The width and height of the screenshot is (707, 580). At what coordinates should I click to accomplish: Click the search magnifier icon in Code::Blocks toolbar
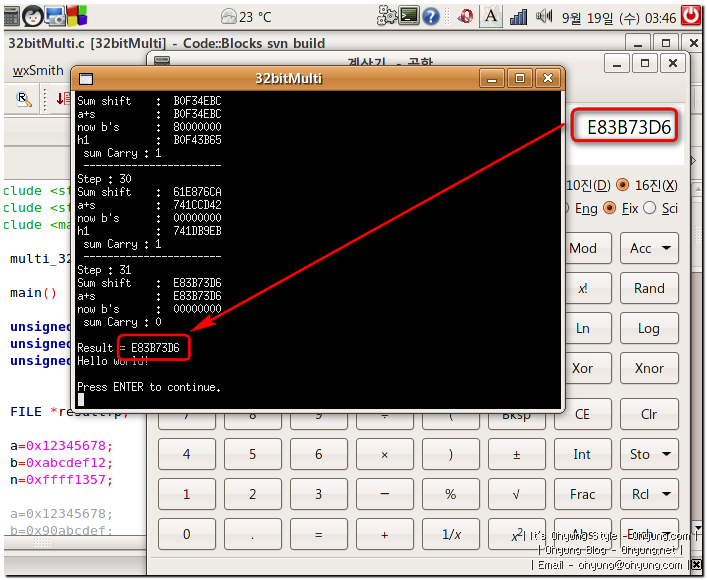(x=23, y=99)
